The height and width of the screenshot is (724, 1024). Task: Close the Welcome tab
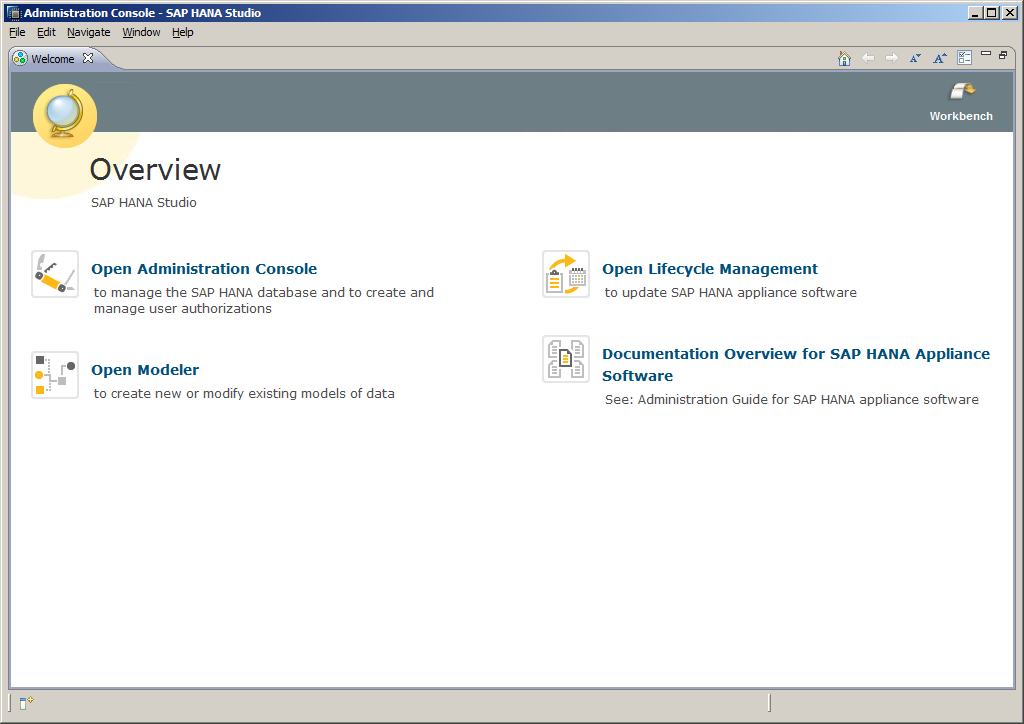point(88,58)
